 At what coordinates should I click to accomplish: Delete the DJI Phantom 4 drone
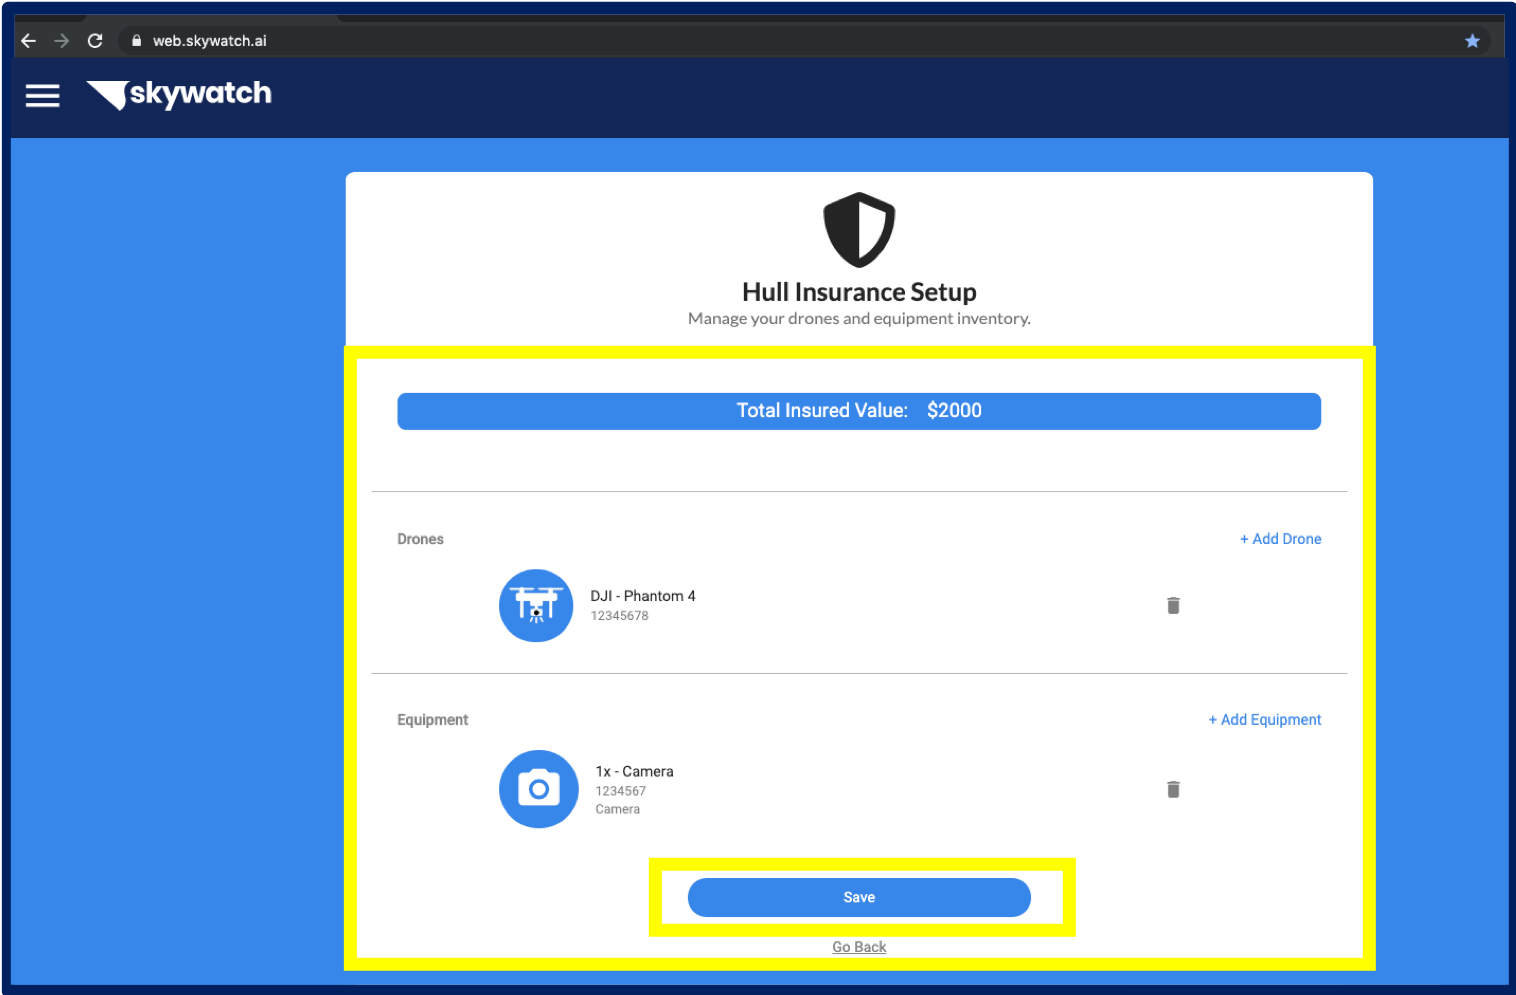1173,605
